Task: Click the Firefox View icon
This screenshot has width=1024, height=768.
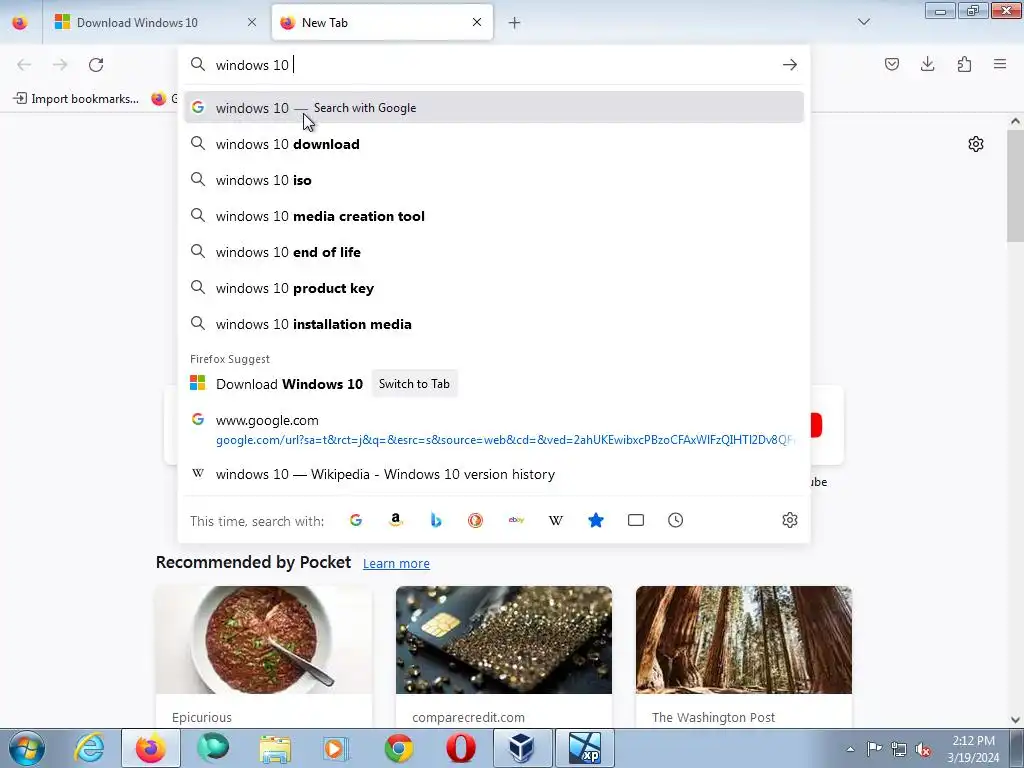Action: pos(20,23)
